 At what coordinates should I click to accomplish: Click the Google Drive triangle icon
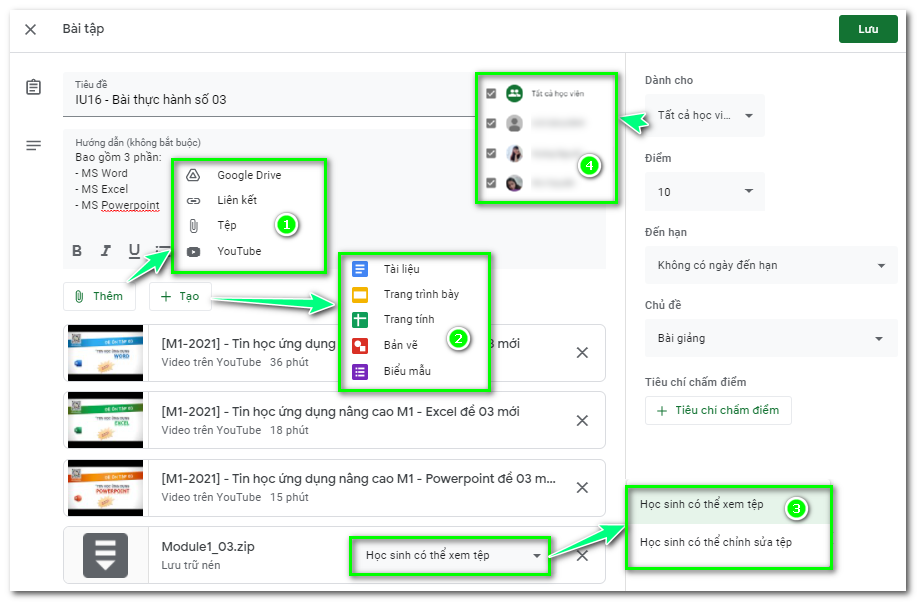coord(193,175)
